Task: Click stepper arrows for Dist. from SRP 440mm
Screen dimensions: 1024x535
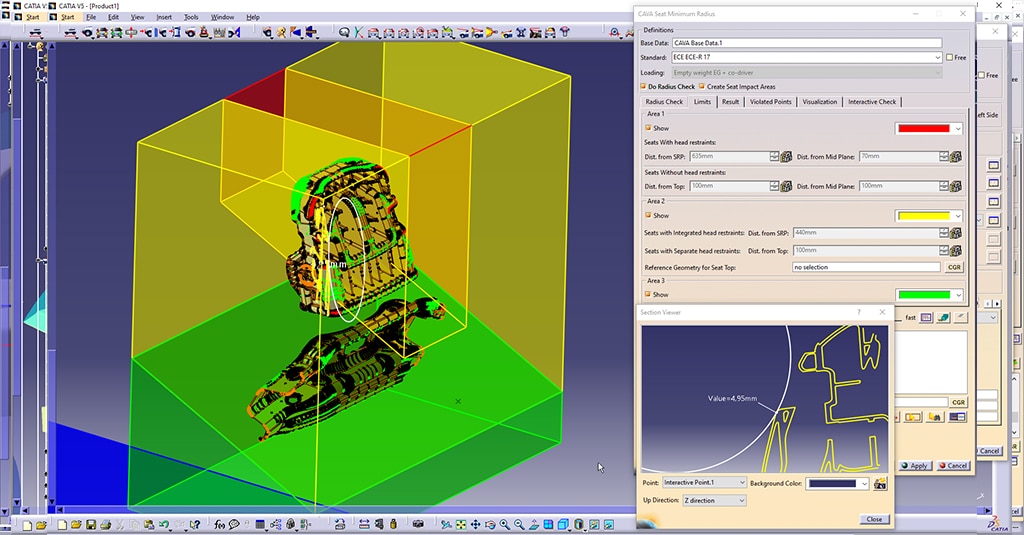Action: 944,233
